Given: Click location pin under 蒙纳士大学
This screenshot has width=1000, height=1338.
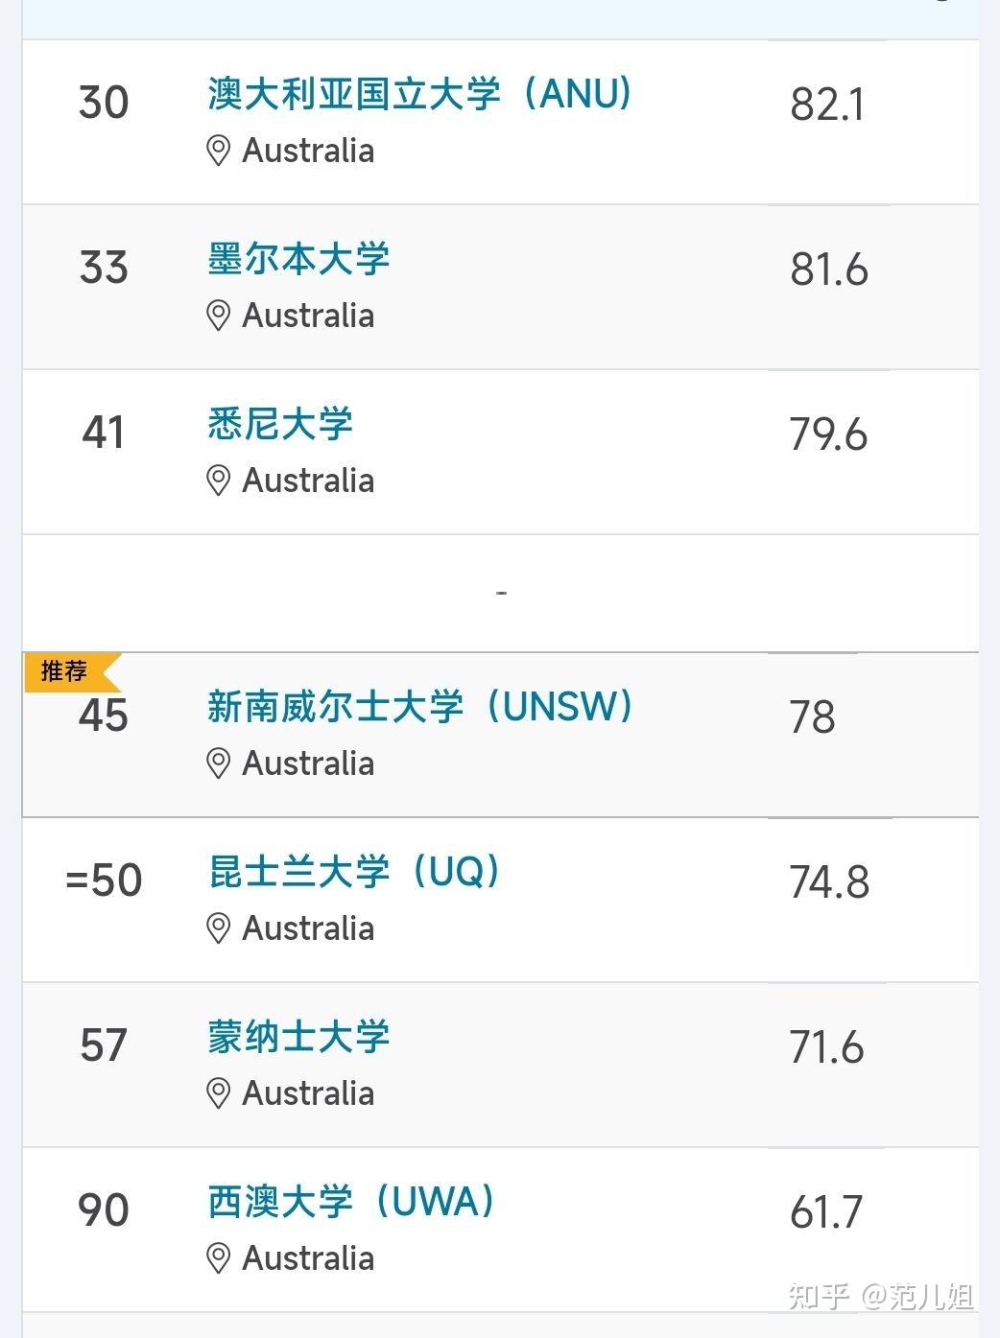Looking at the screenshot, I should (x=218, y=1094).
